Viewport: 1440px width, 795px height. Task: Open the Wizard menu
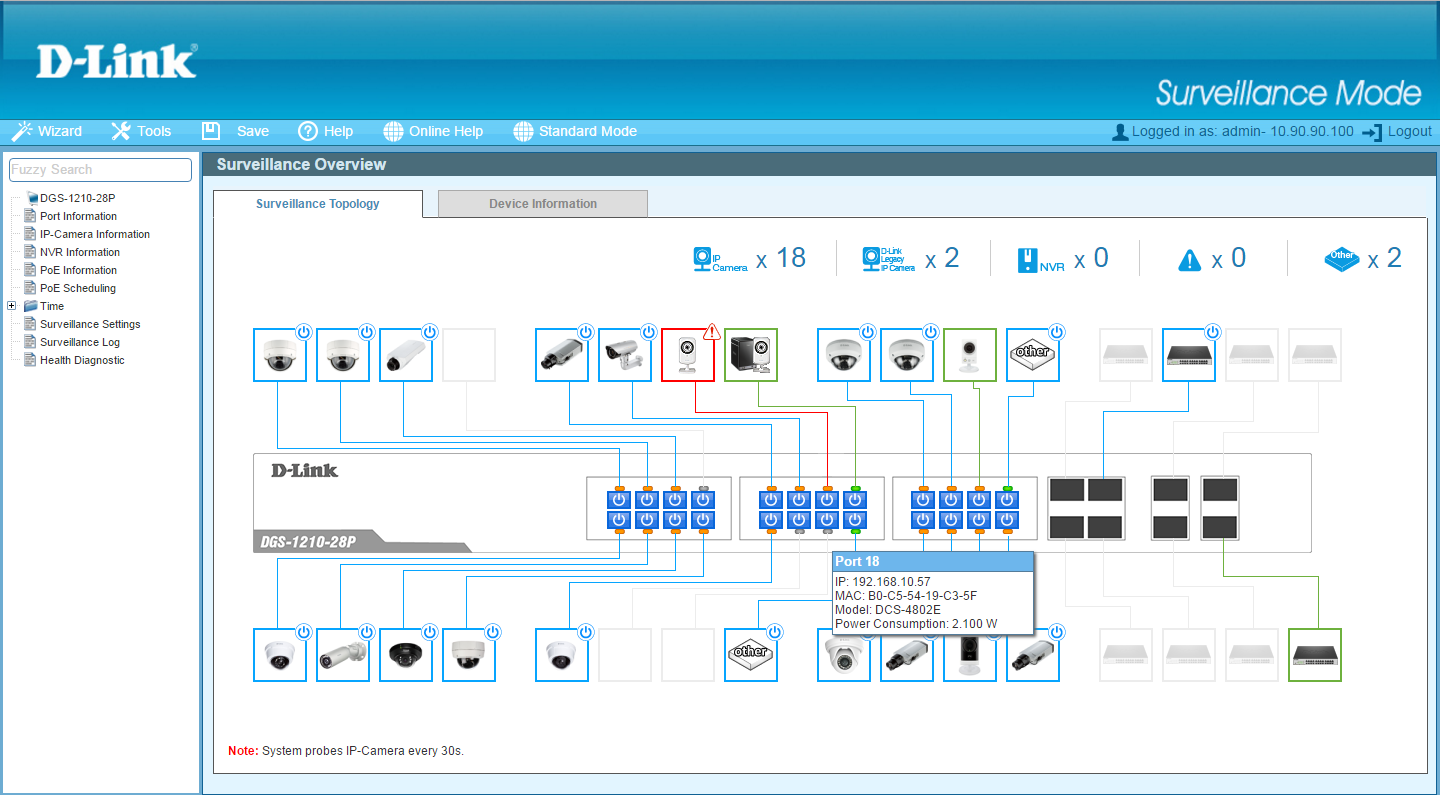[47, 131]
